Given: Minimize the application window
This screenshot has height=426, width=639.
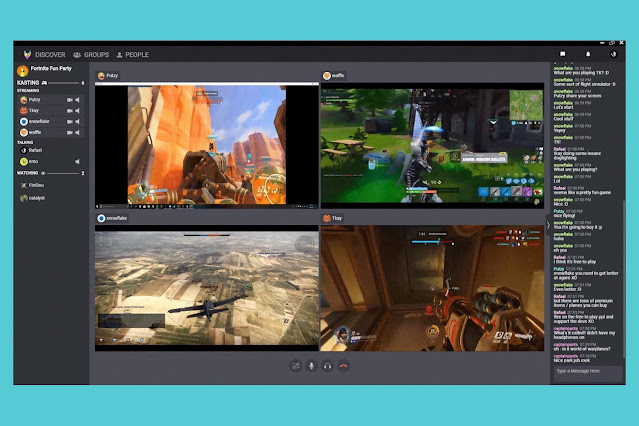Looking at the screenshot, I should (x=602, y=43).
